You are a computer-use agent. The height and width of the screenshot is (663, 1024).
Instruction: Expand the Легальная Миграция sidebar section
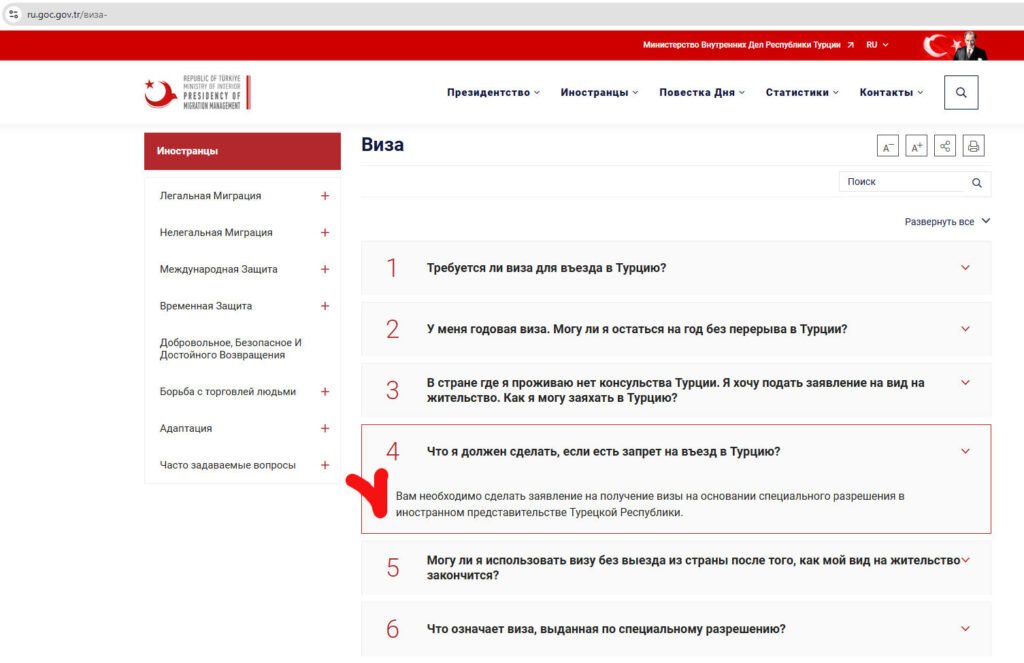[324, 196]
